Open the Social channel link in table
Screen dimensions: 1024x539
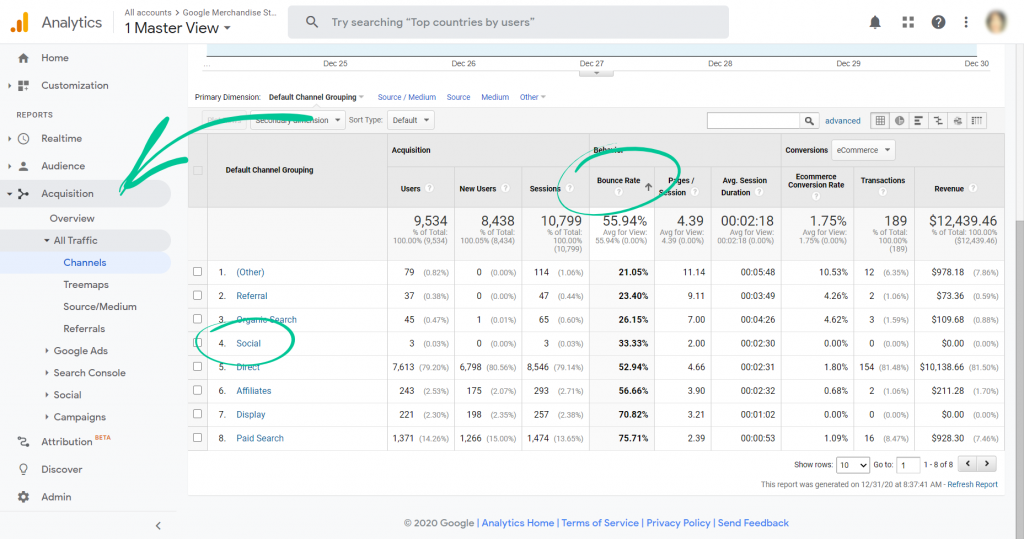tap(248, 343)
